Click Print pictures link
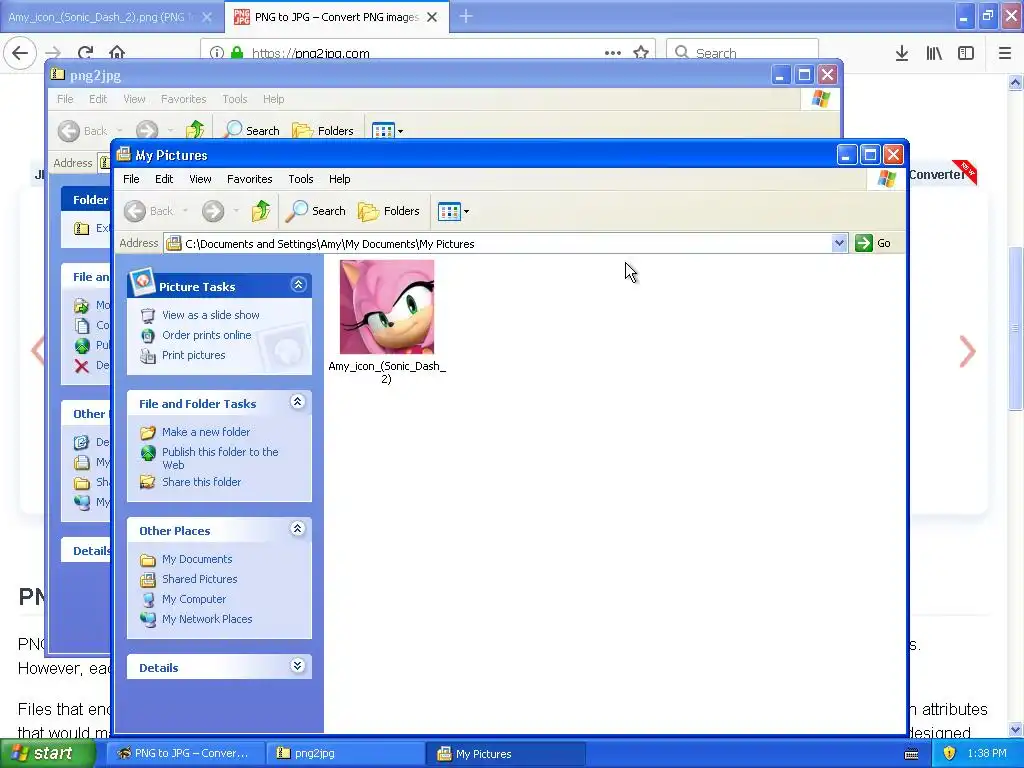 coord(193,355)
